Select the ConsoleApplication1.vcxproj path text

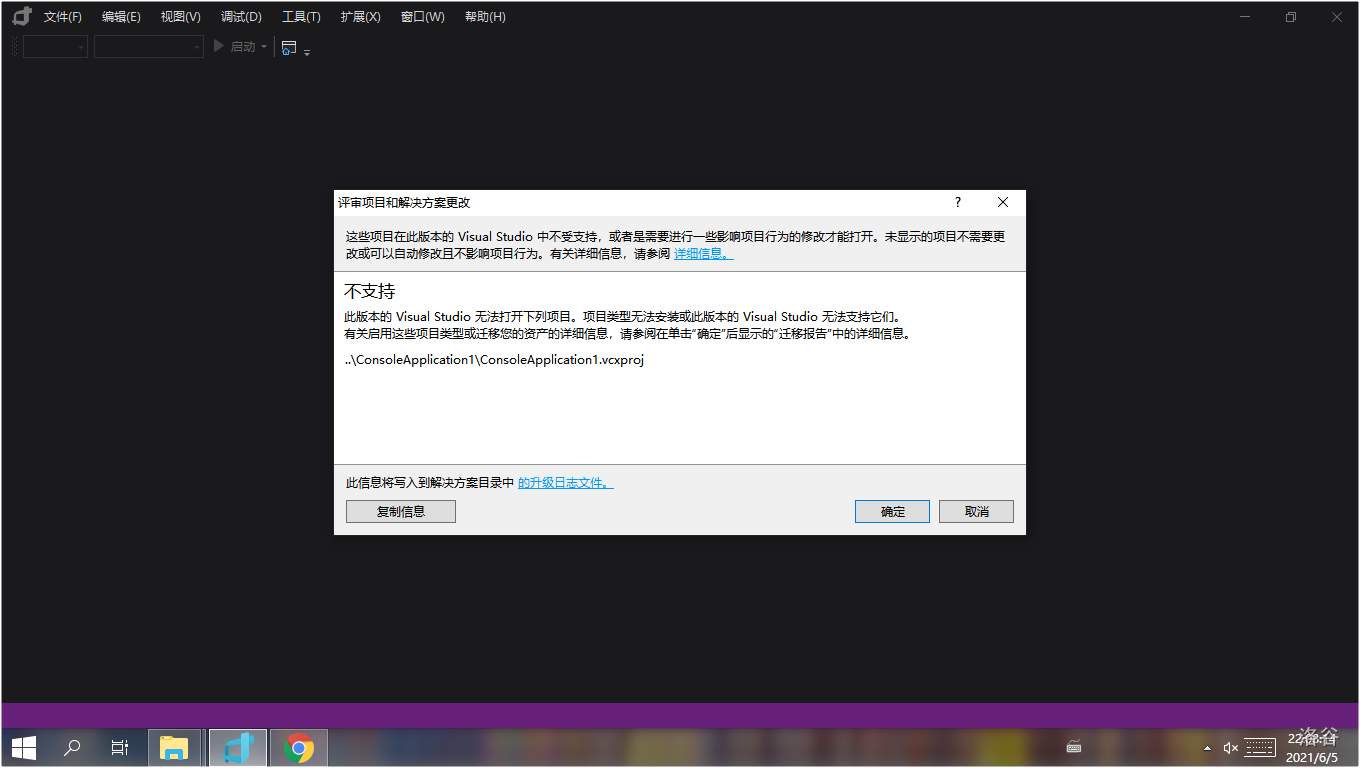pyautogui.click(x=494, y=360)
